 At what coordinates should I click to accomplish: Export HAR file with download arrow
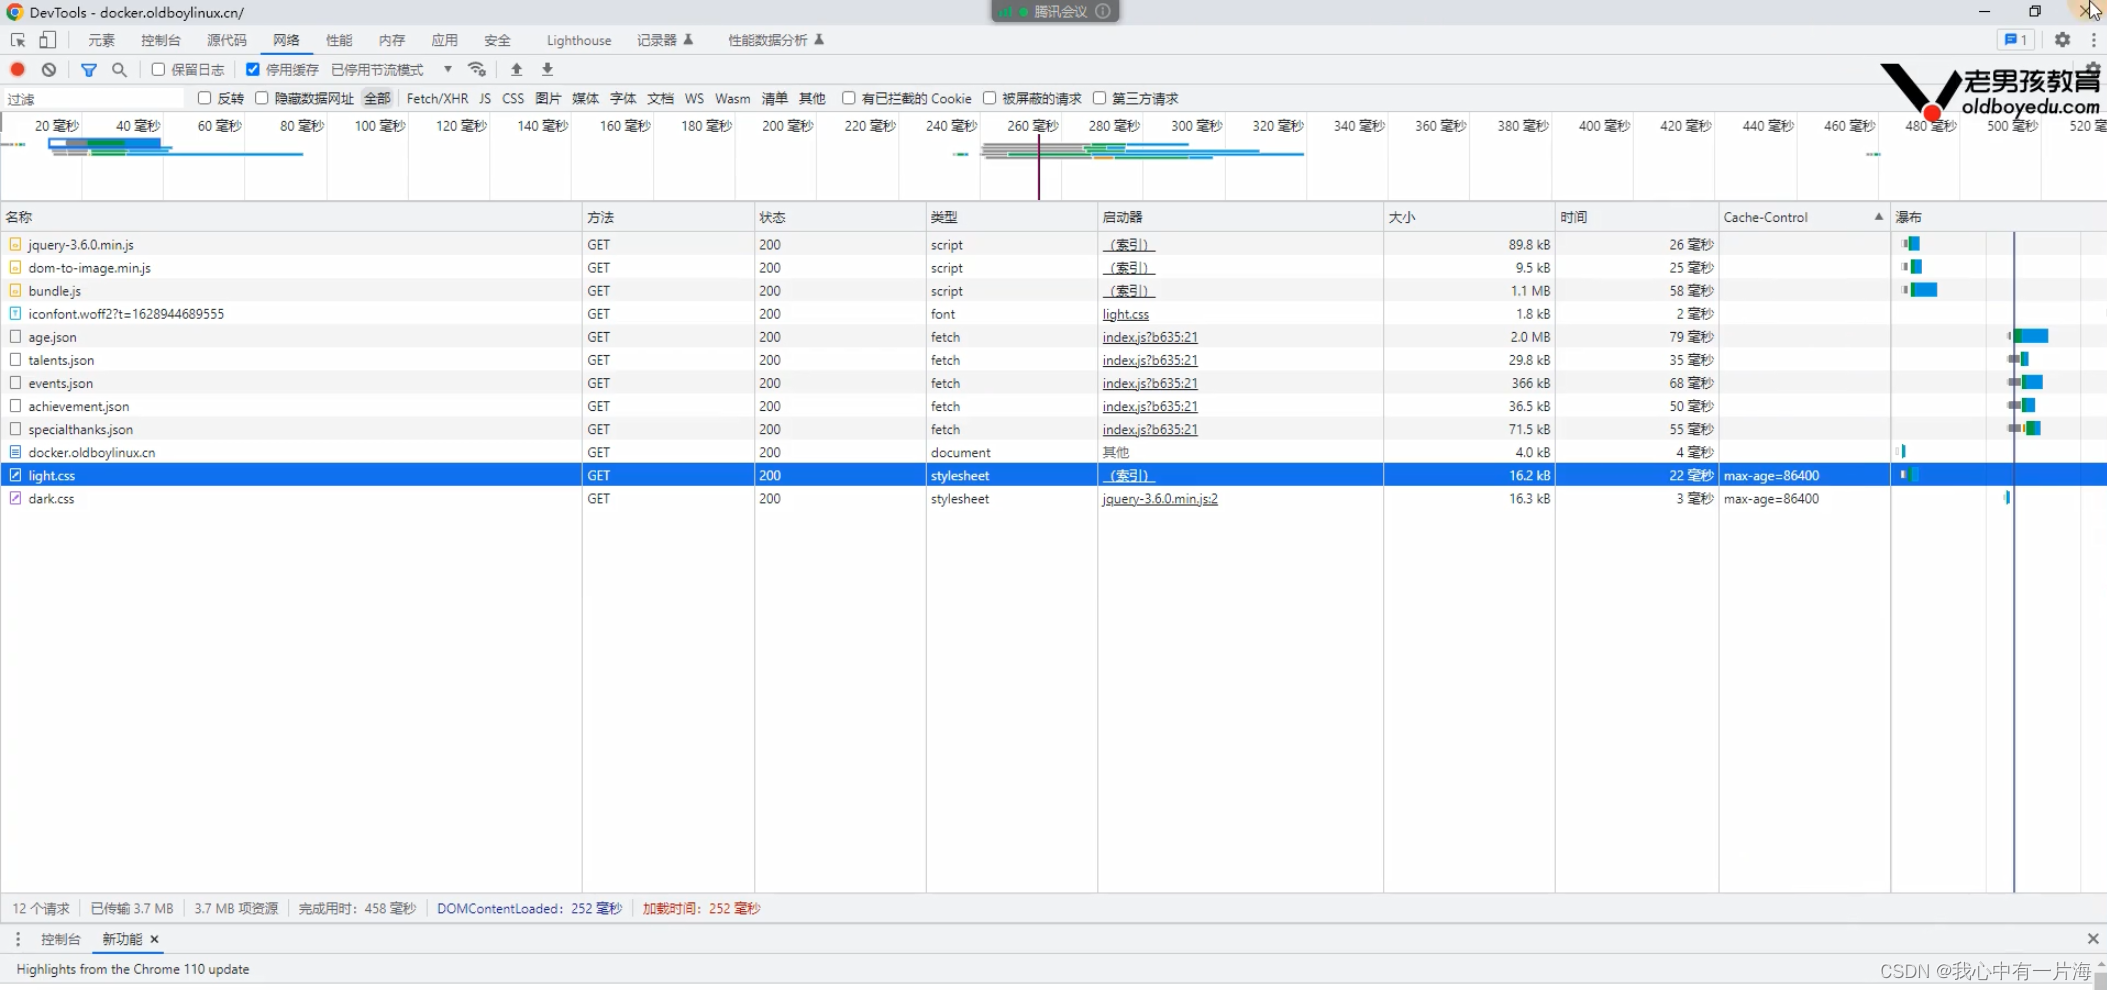tap(547, 69)
